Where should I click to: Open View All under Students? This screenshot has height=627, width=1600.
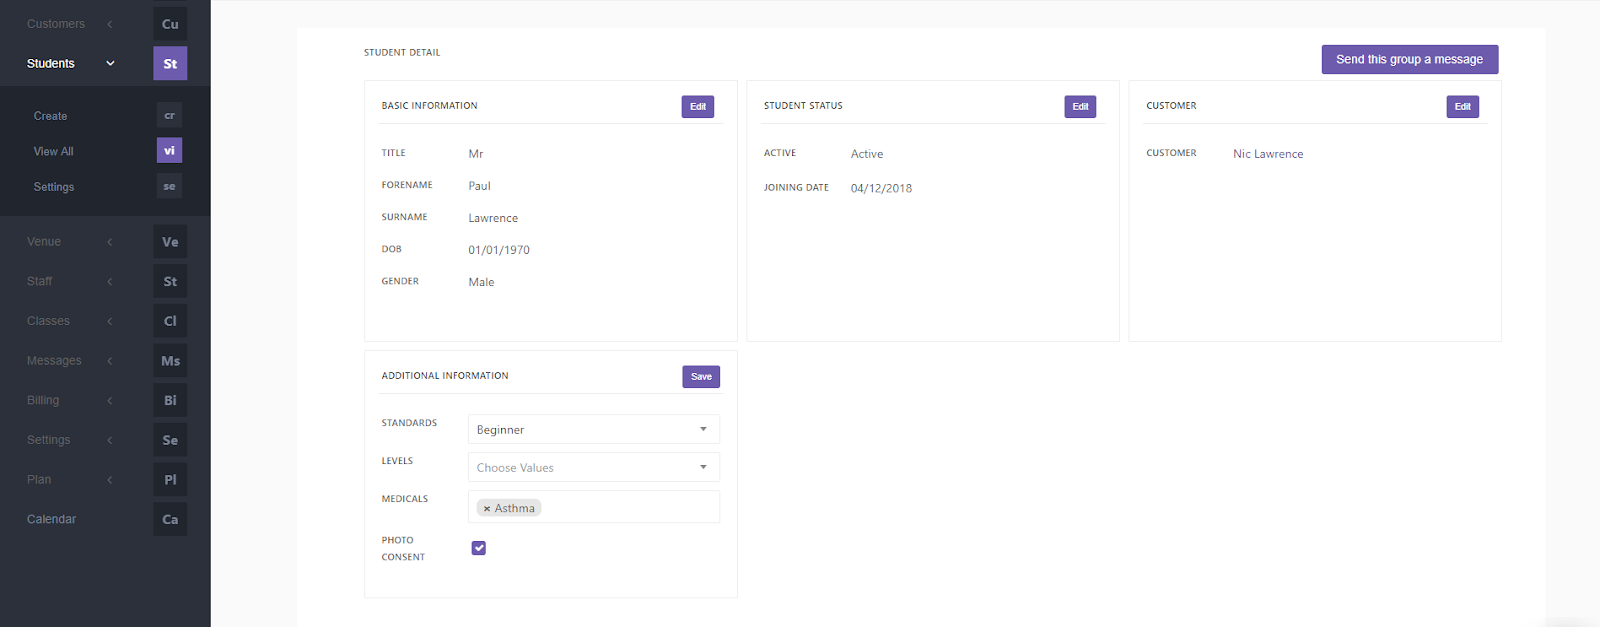point(54,152)
